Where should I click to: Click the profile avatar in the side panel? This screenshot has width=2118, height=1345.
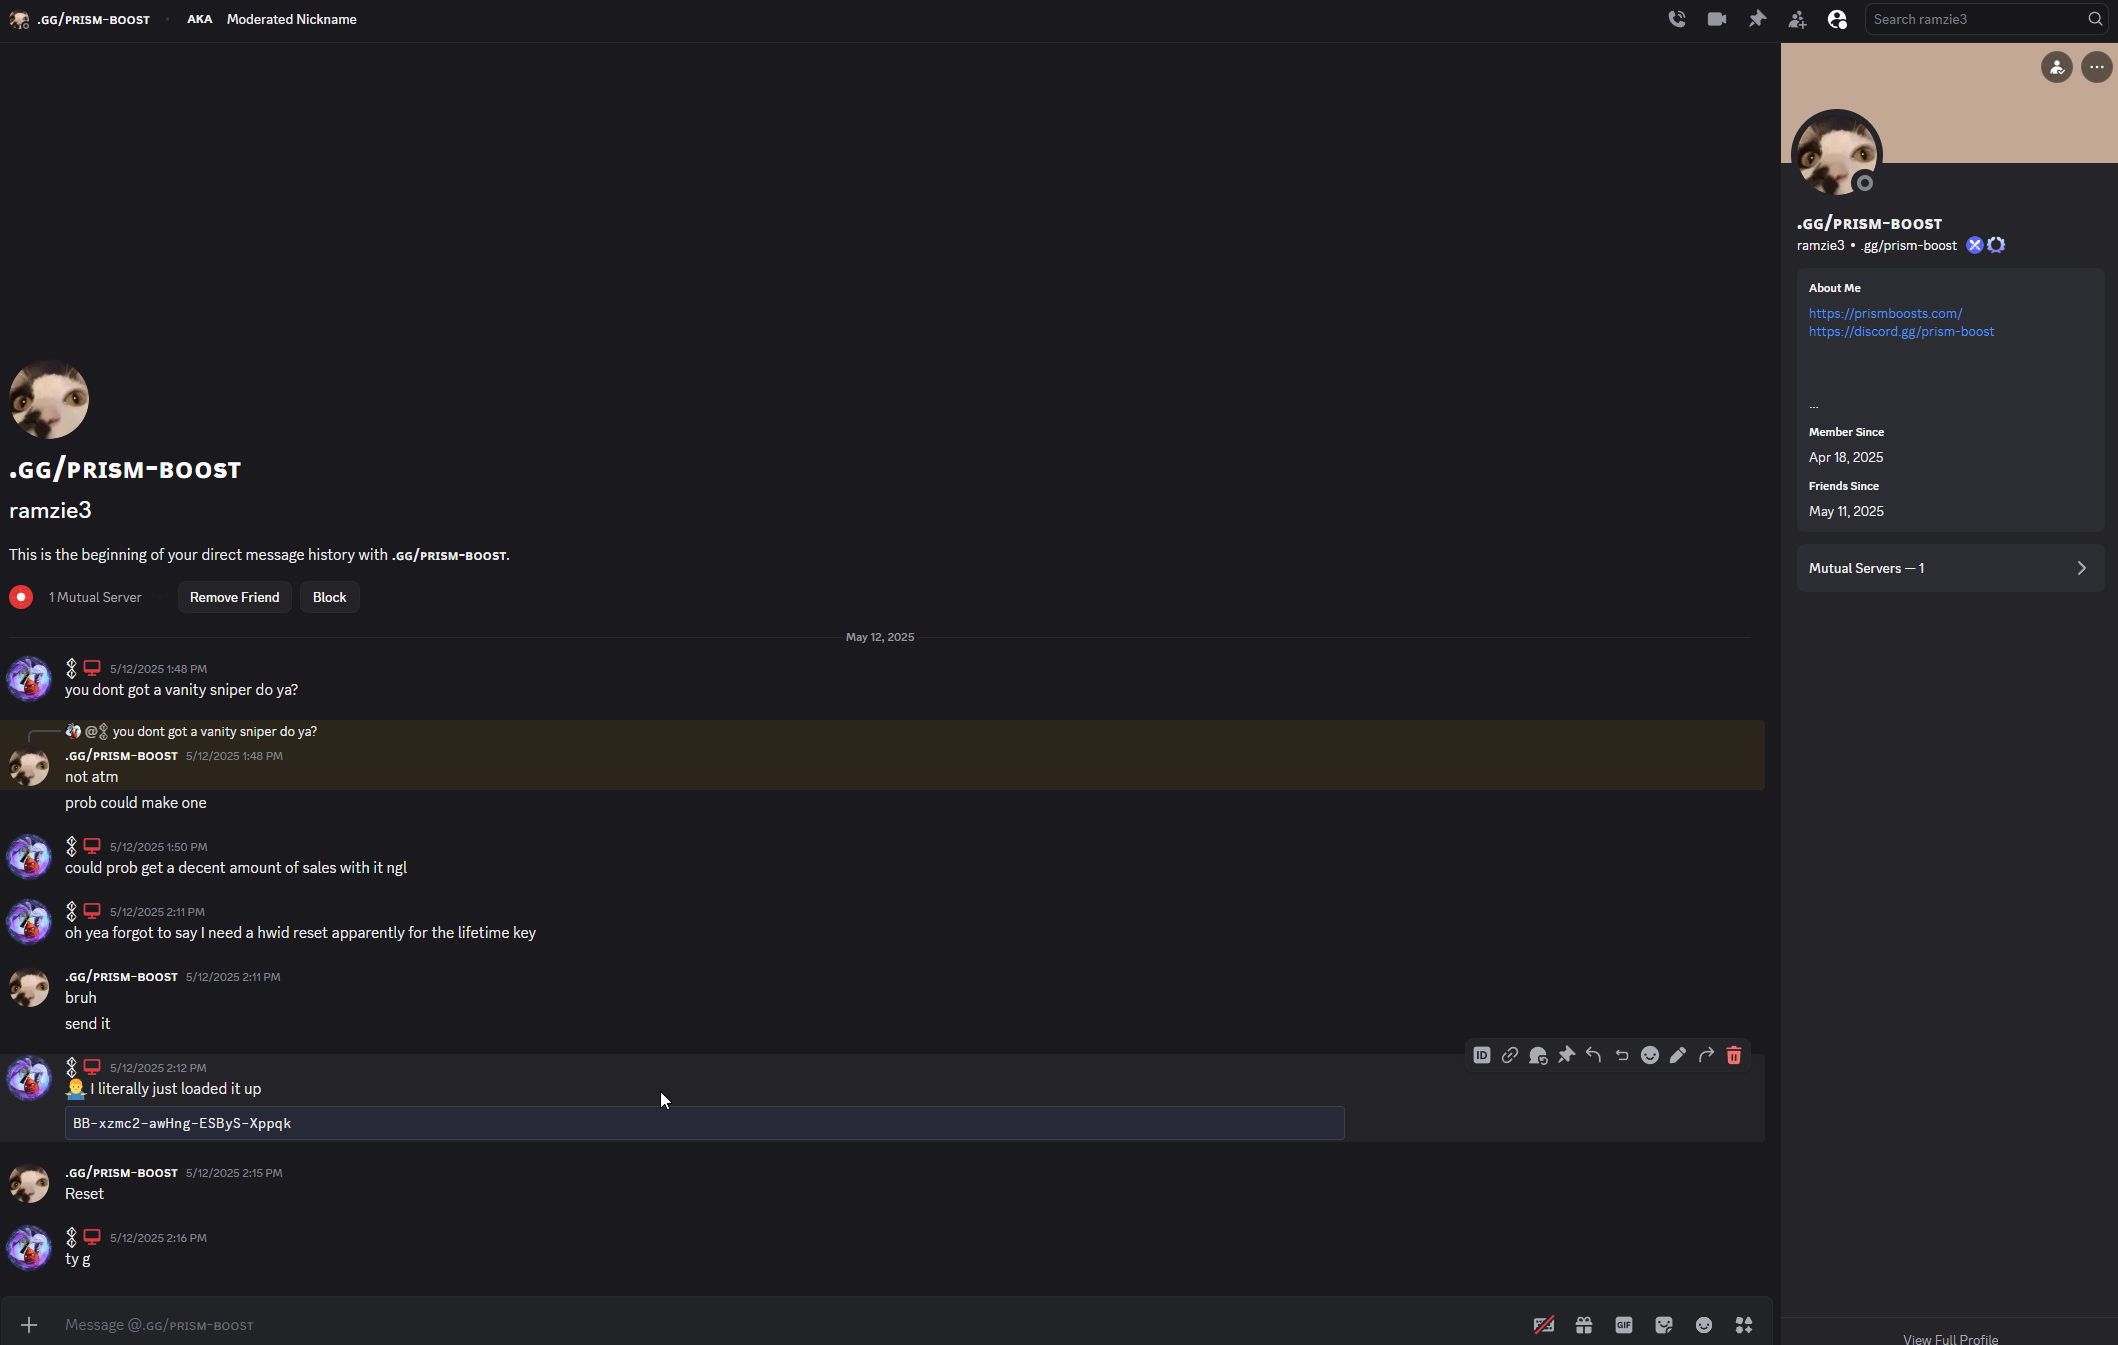[x=1837, y=155]
